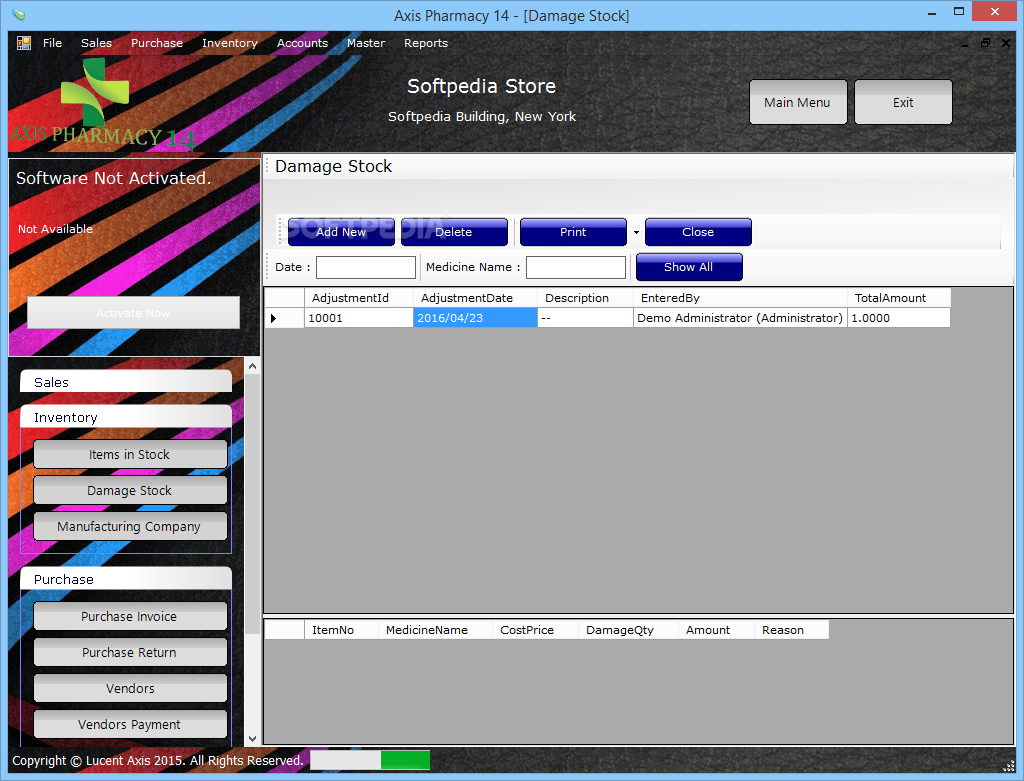Screen dimensions: 1024x781
Task: Add New damage stock entry
Action: click(341, 232)
